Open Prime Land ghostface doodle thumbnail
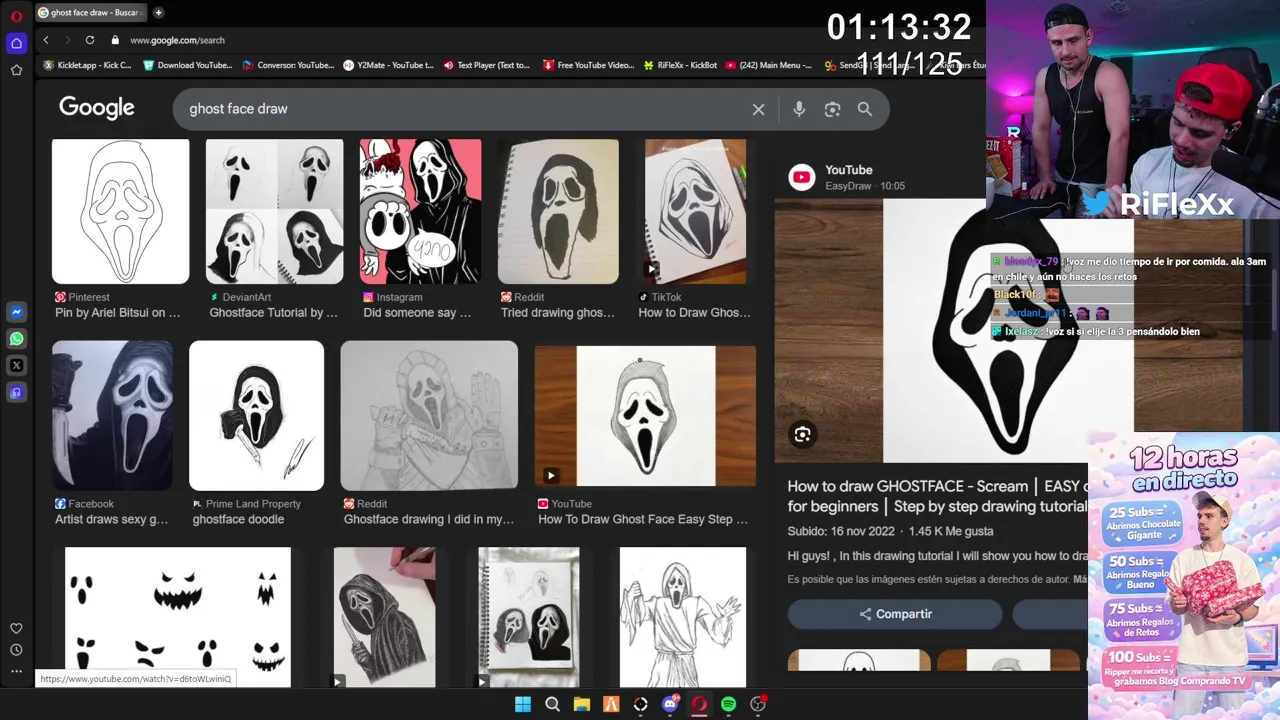Viewport: 1280px width, 720px height. tap(256, 416)
